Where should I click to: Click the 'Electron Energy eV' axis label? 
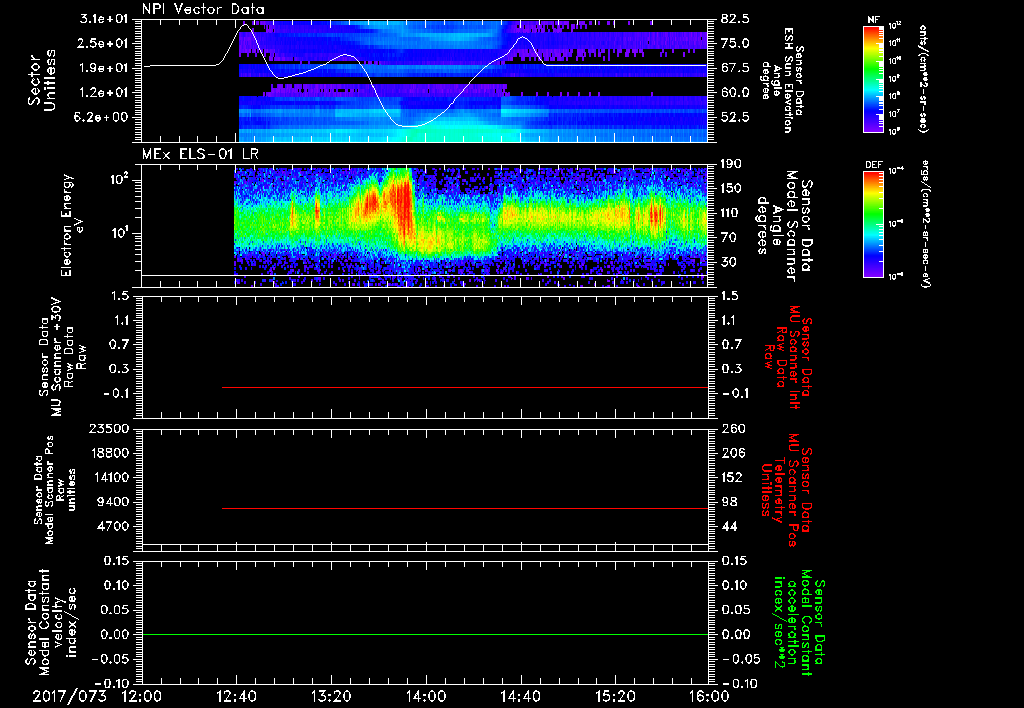72,225
